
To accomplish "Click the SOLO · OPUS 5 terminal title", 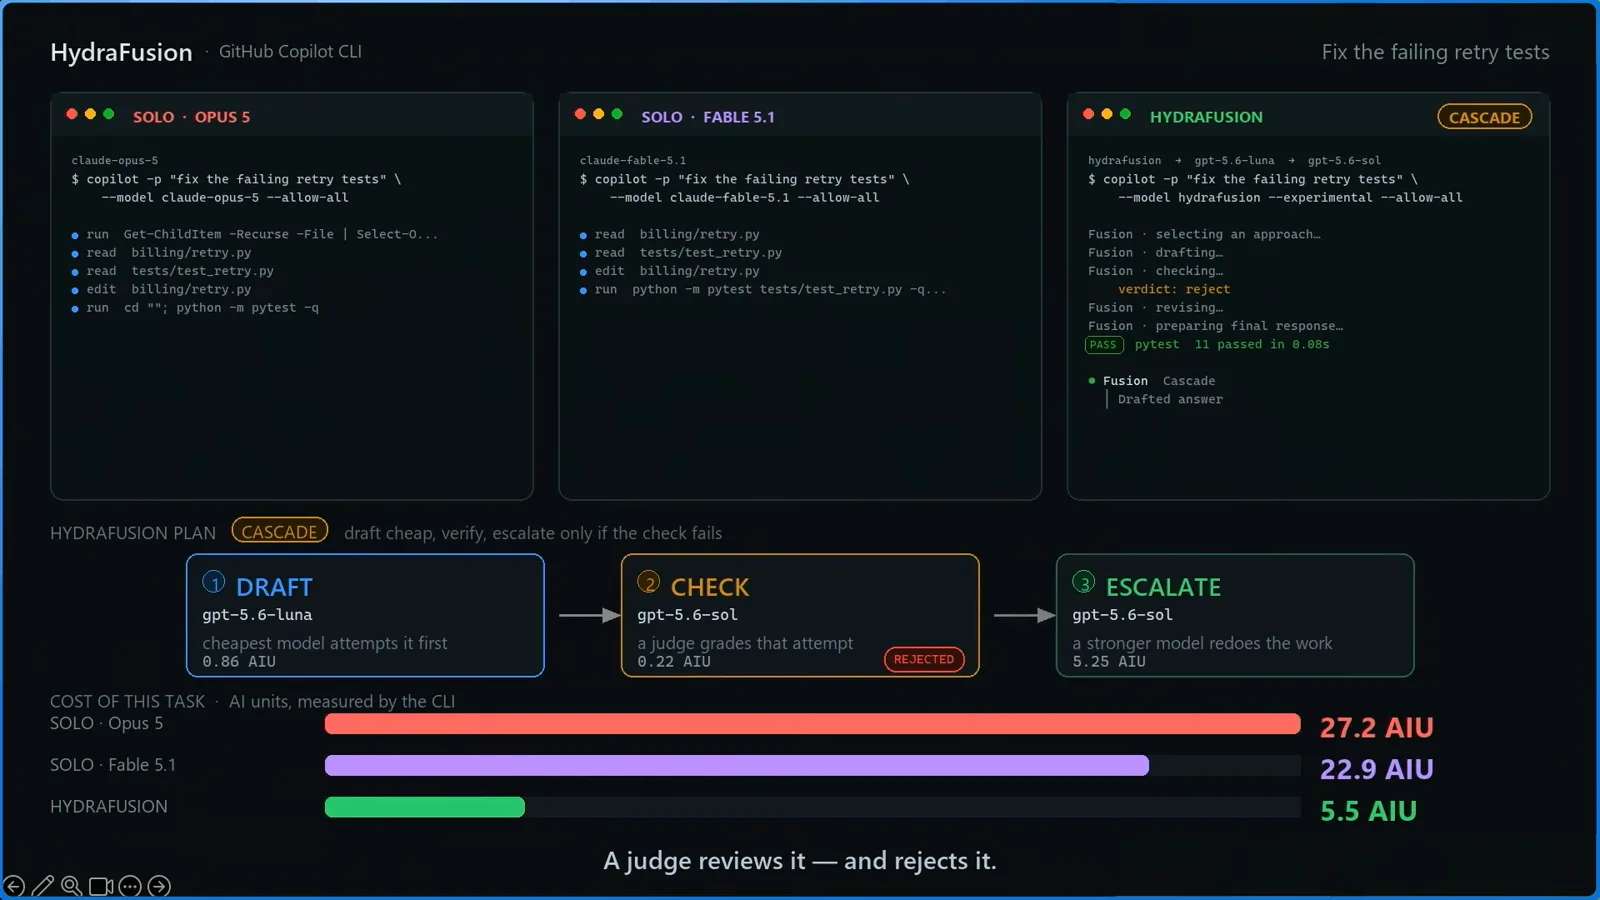I will pyautogui.click(x=192, y=117).
